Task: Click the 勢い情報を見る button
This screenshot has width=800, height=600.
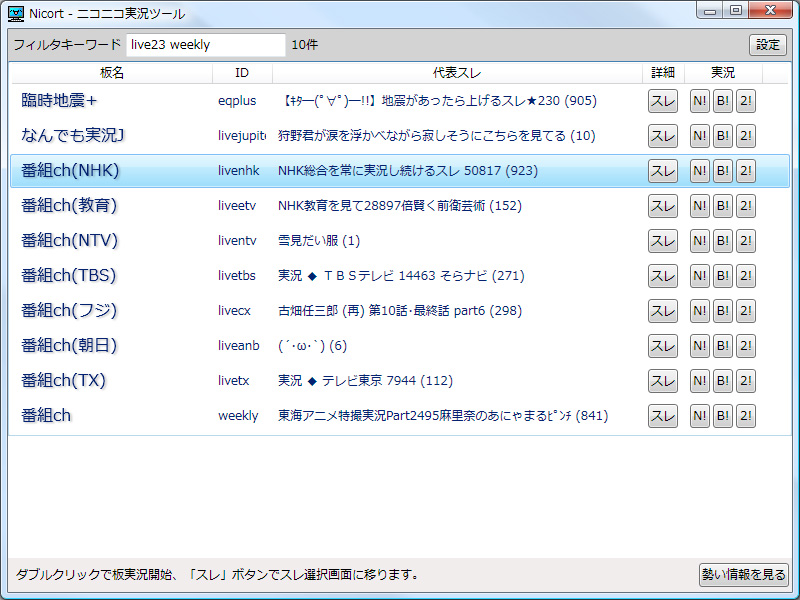Action: point(743,574)
